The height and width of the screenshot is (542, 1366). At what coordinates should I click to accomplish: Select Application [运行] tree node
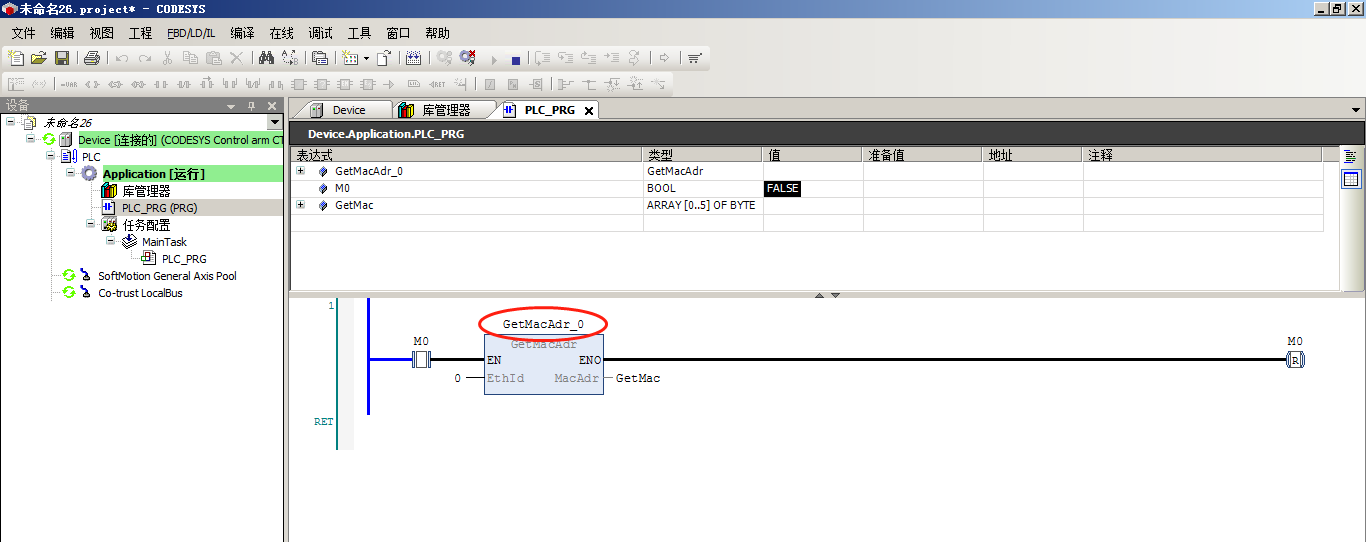153,174
